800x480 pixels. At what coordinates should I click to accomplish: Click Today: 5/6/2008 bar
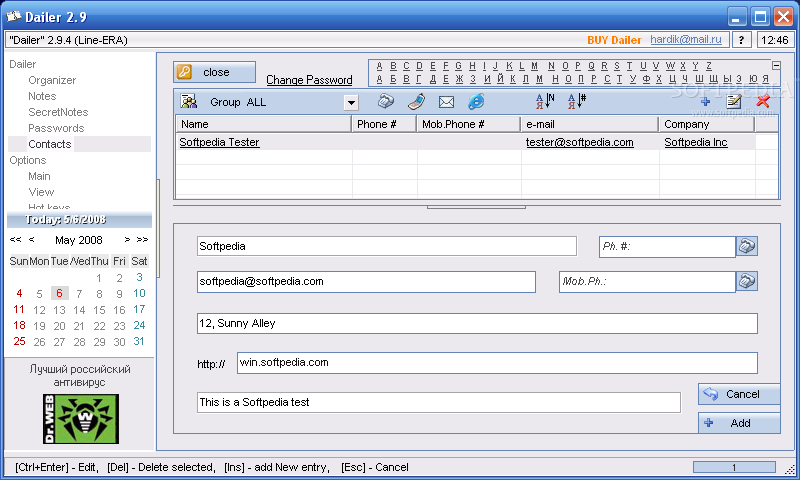pyautogui.click(x=80, y=220)
